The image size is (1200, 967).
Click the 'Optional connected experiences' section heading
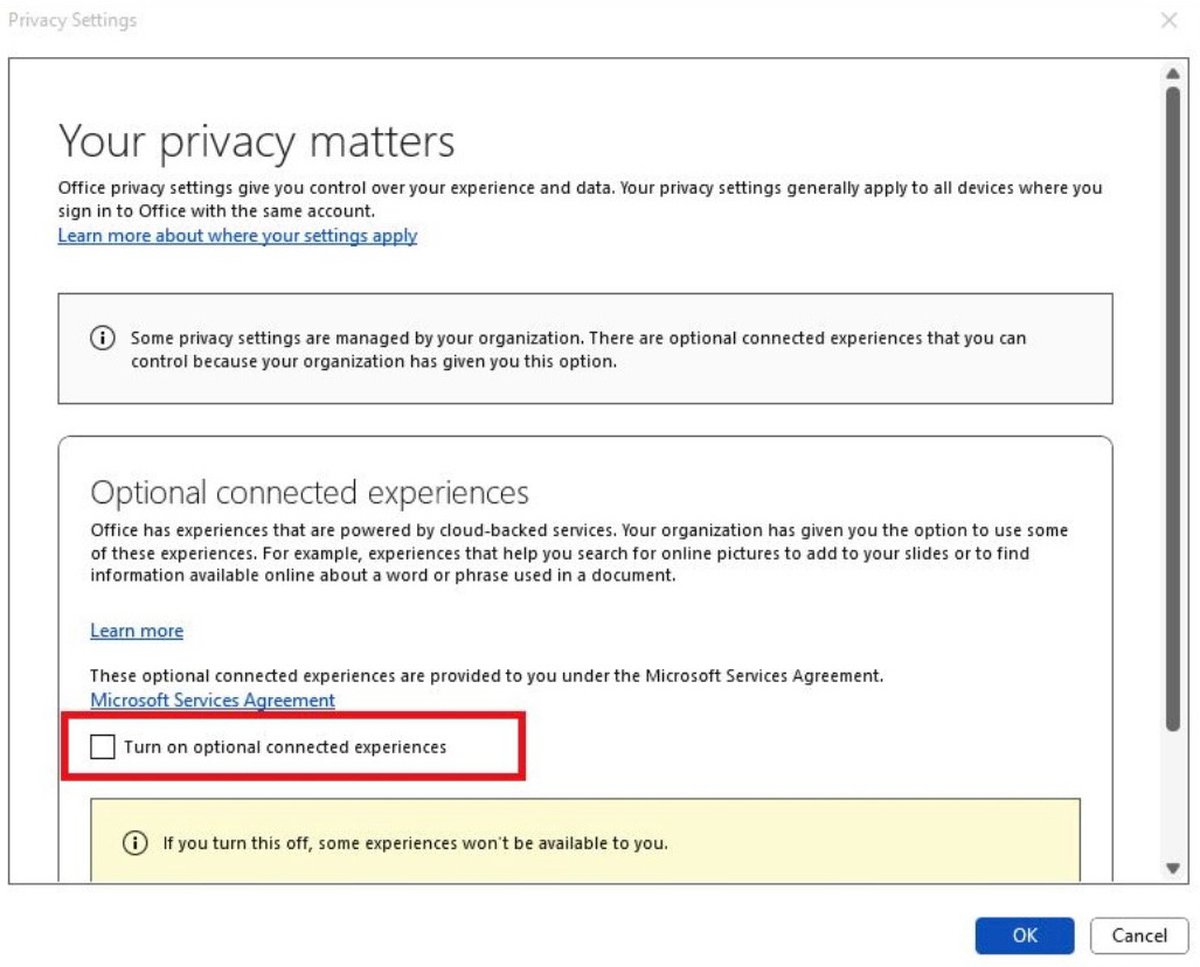[x=309, y=493]
